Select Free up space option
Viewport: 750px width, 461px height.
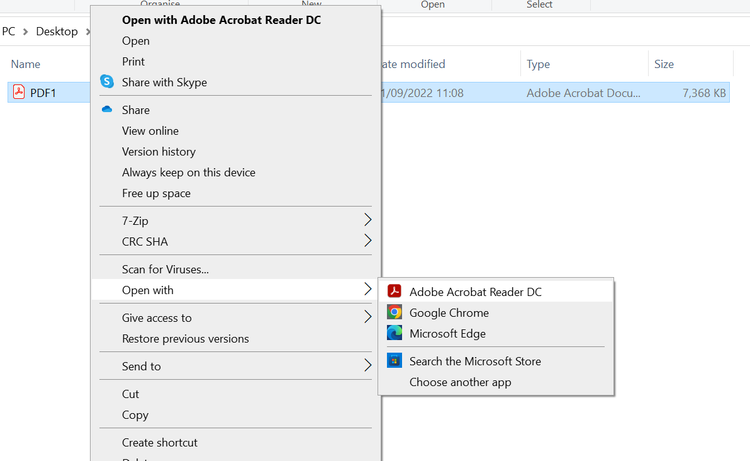coord(156,193)
